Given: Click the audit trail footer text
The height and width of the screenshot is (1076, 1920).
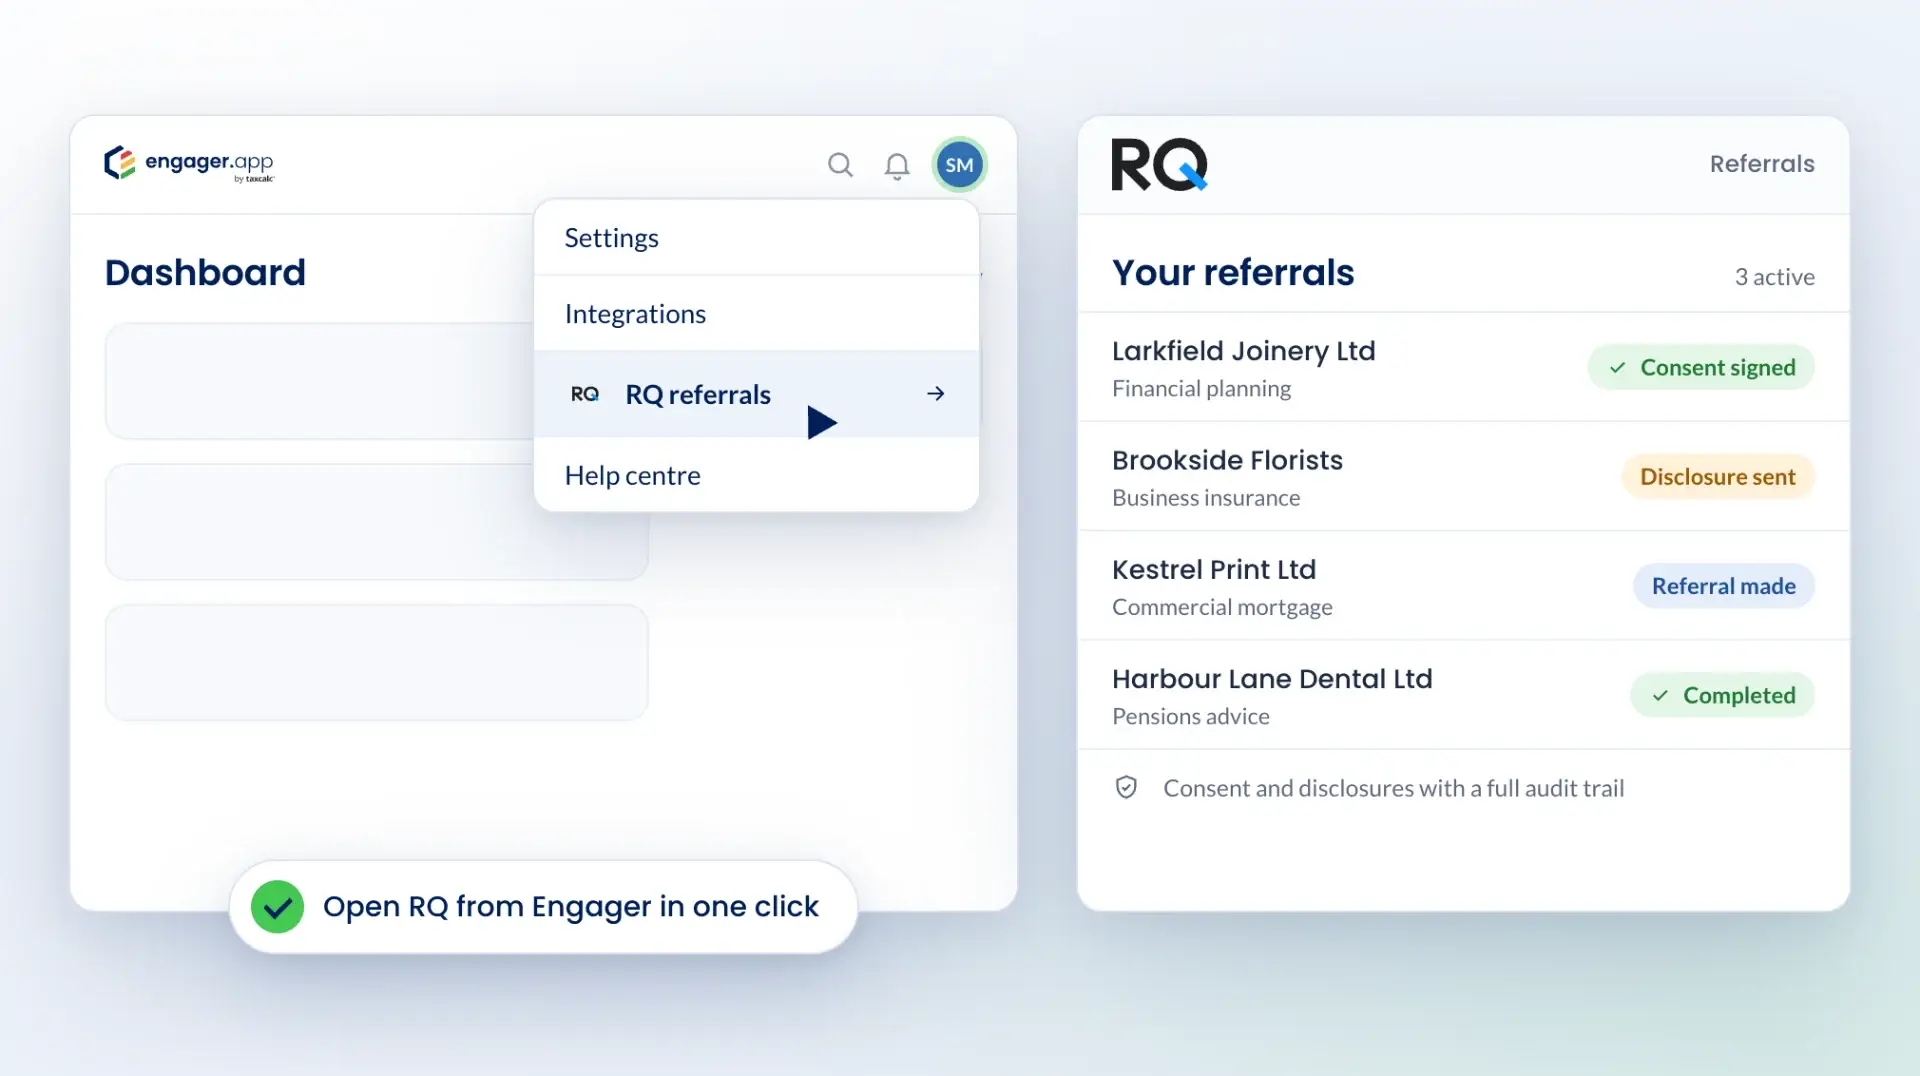Looking at the screenshot, I should [1393, 788].
